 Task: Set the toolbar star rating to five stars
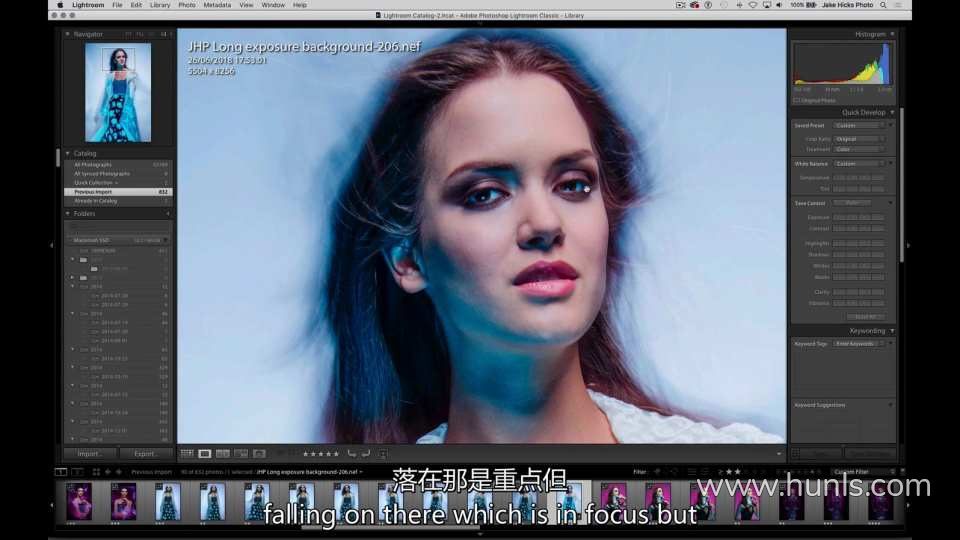(x=336, y=454)
